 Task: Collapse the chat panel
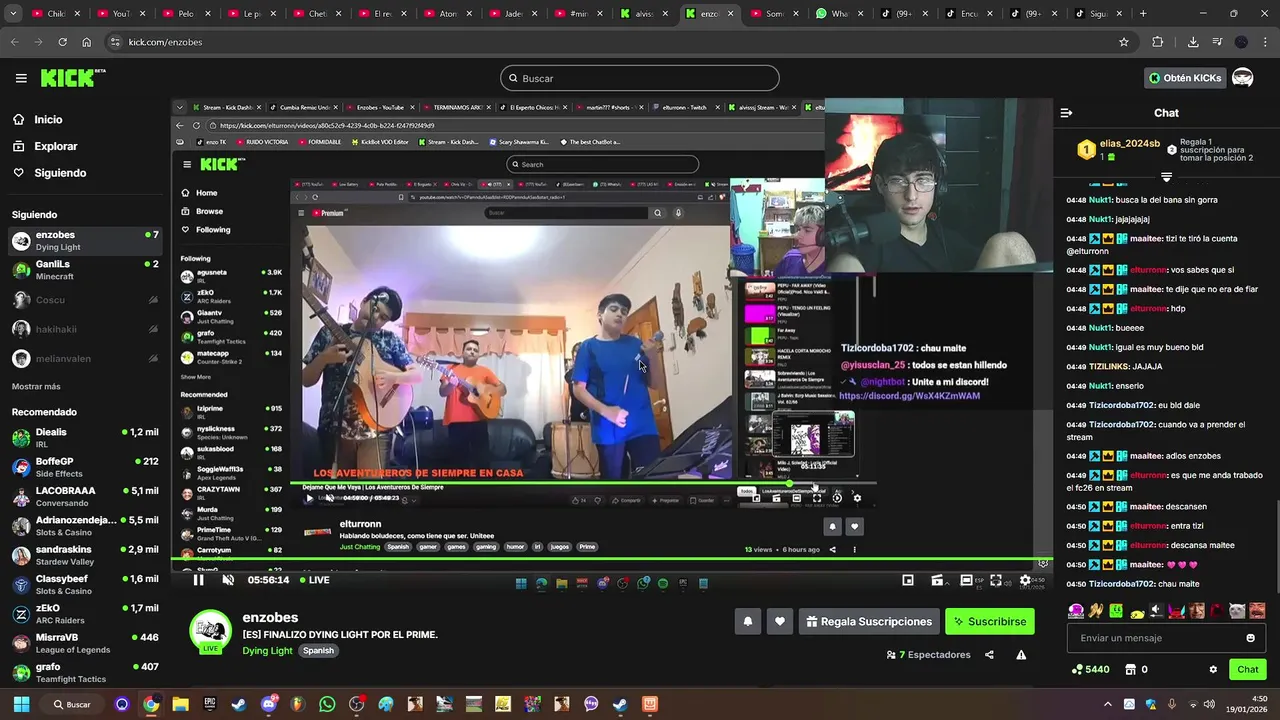(1066, 113)
